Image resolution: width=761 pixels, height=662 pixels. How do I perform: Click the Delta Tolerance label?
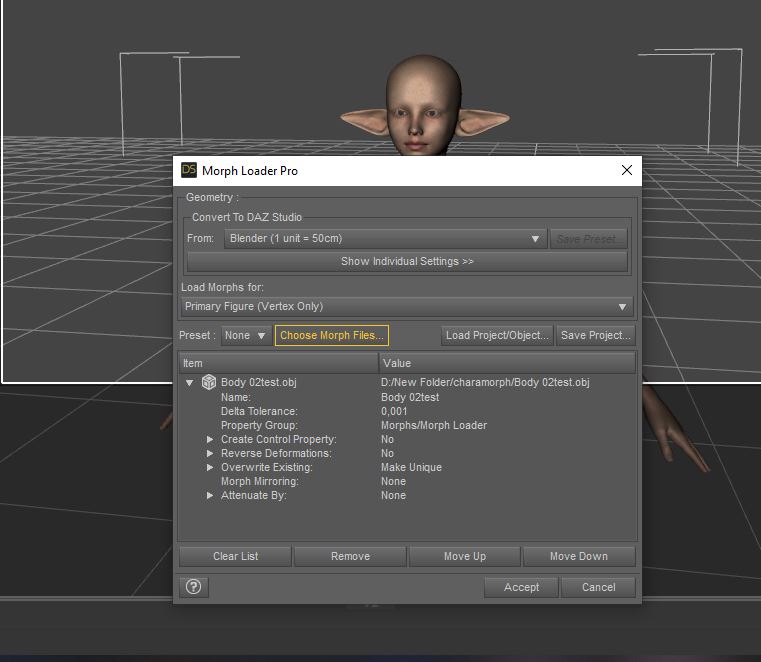[259, 411]
